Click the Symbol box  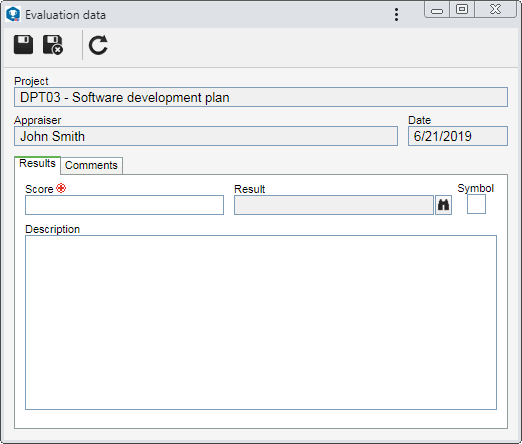[476, 204]
